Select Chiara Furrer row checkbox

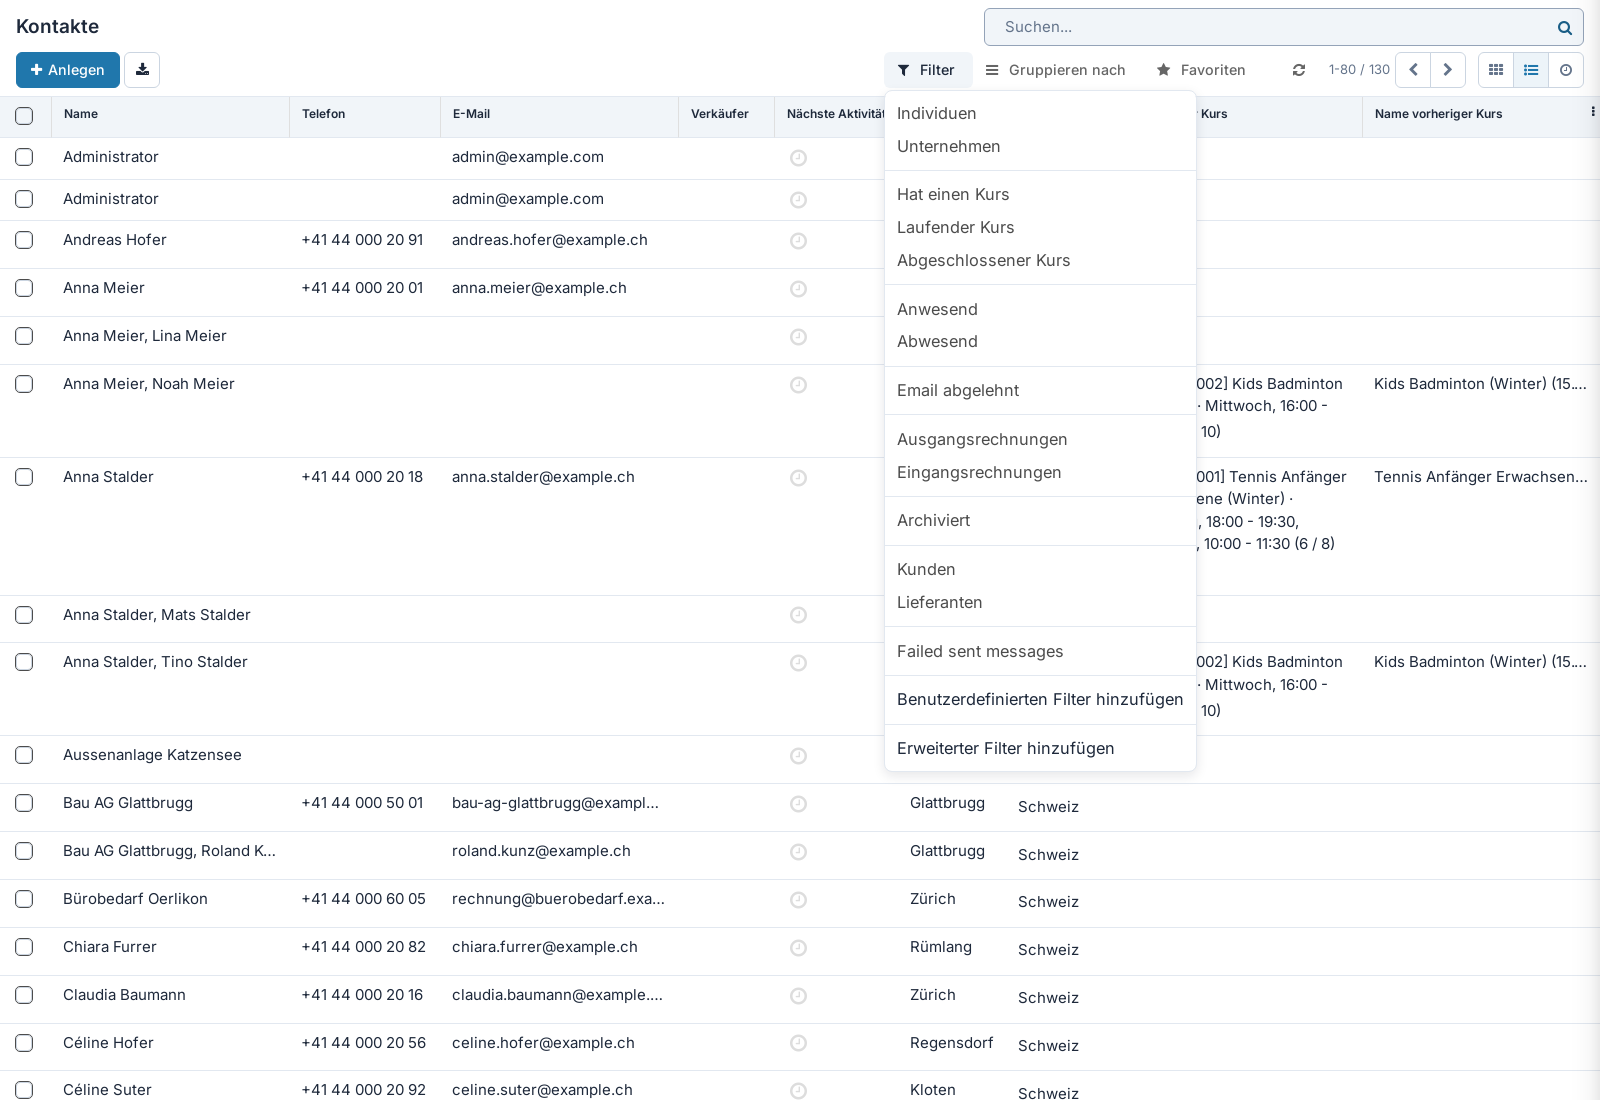pos(24,947)
